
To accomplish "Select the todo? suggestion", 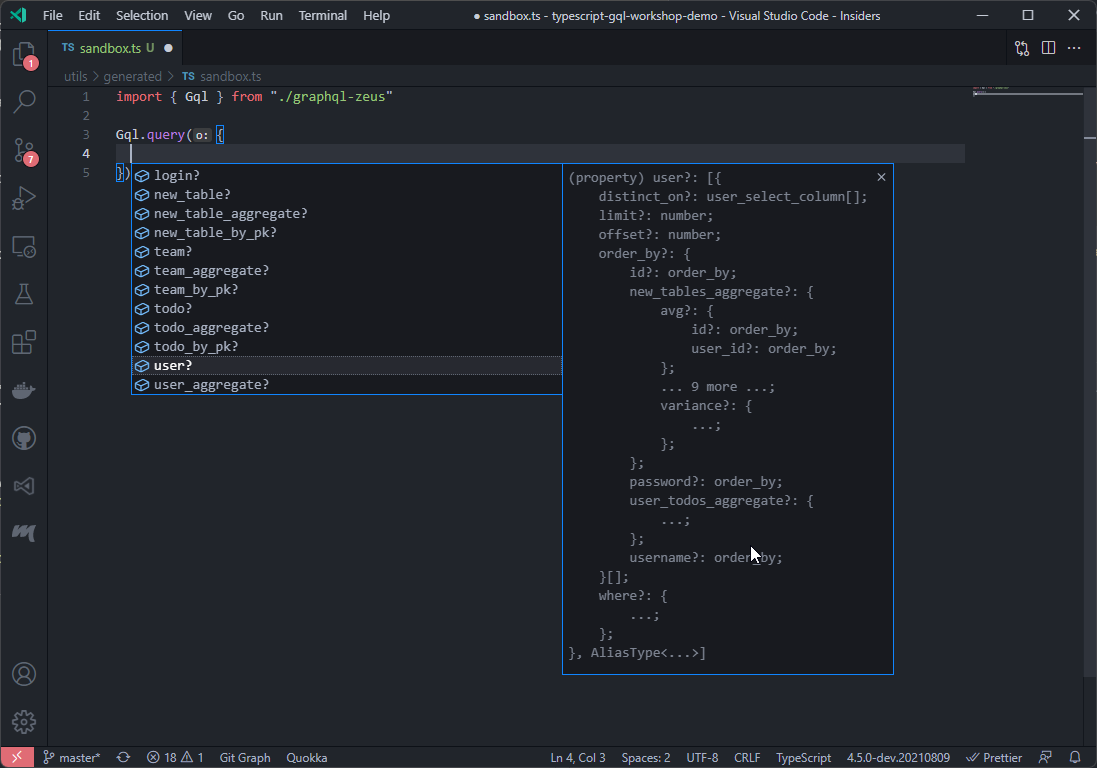I will (x=346, y=308).
